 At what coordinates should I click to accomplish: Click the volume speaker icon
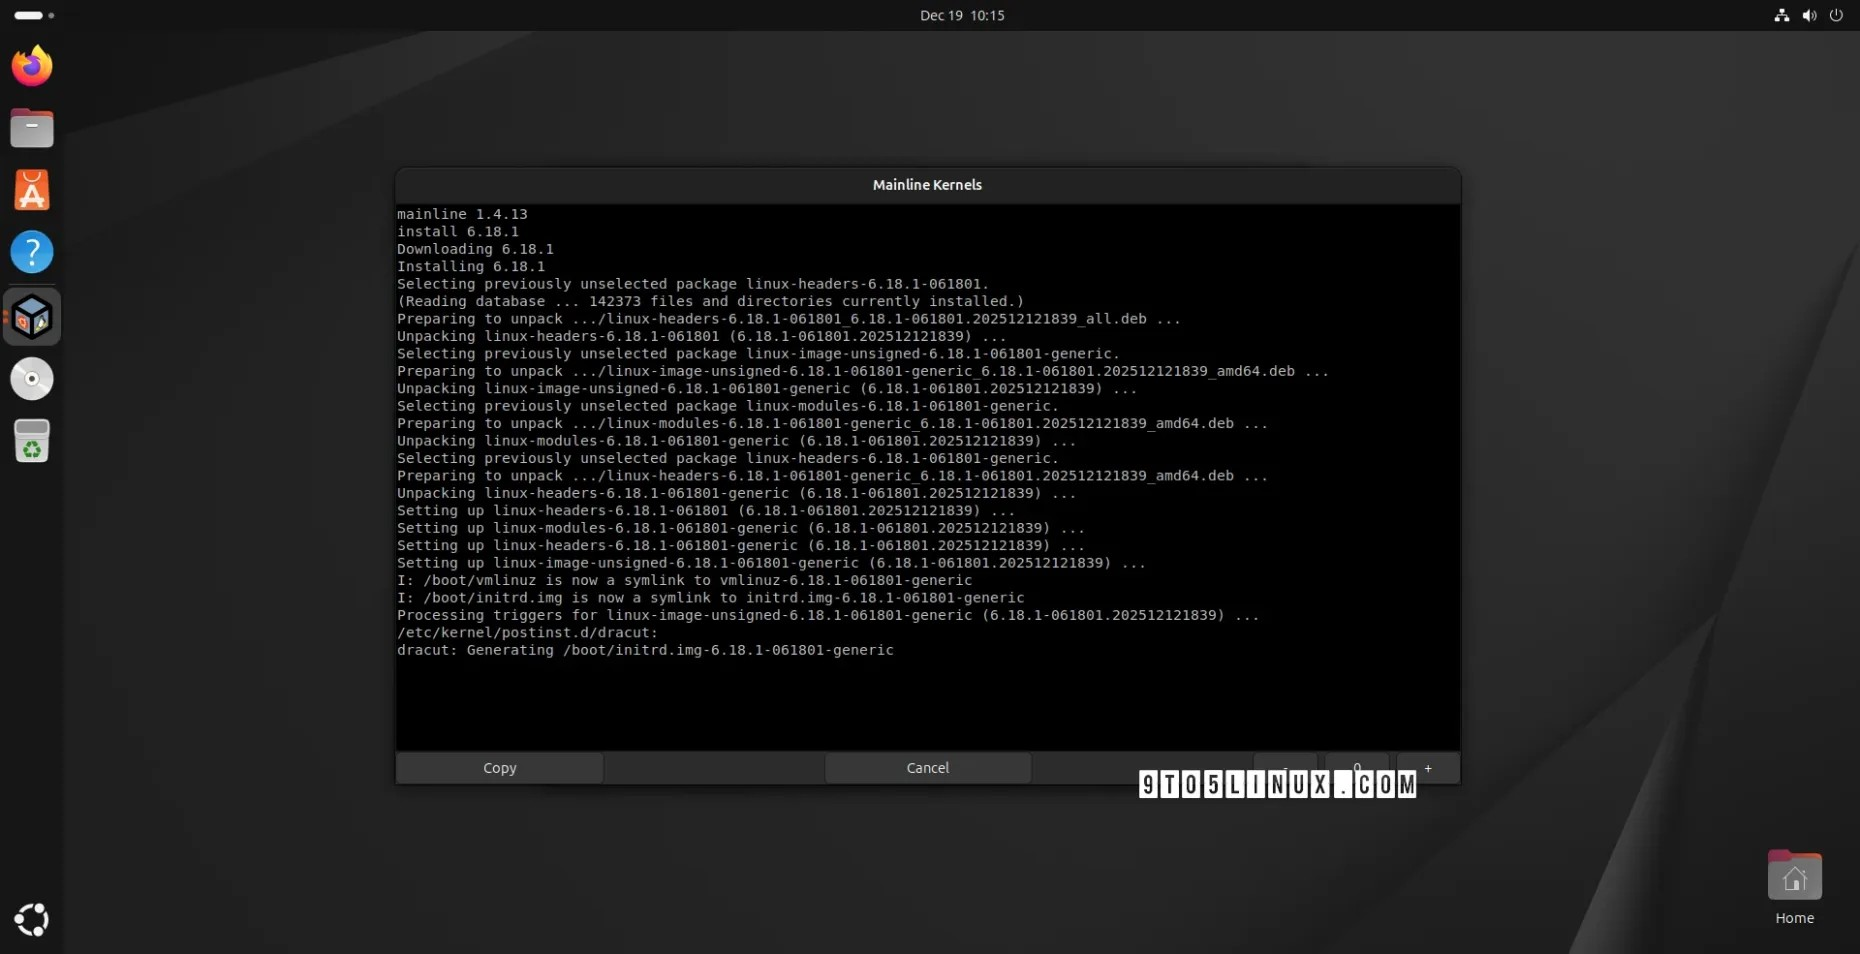[x=1809, y=15]
